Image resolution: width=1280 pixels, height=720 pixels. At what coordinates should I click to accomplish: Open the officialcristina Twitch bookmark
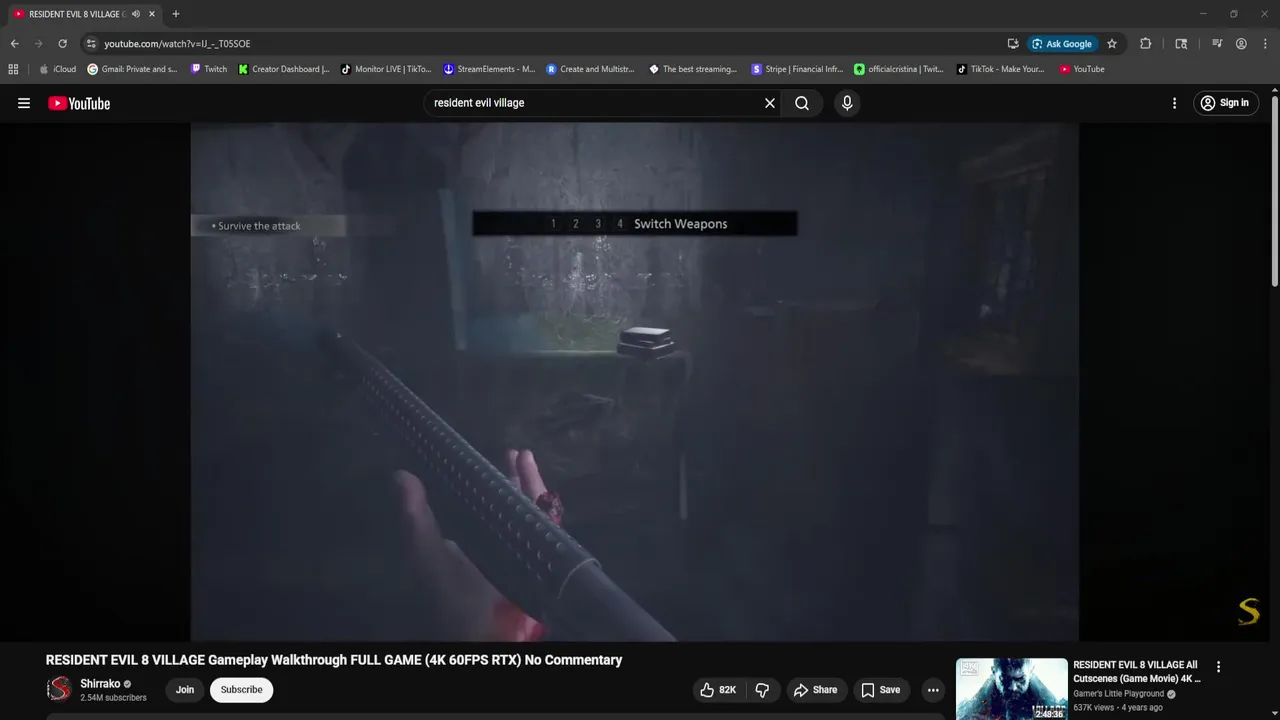point(898,69)
